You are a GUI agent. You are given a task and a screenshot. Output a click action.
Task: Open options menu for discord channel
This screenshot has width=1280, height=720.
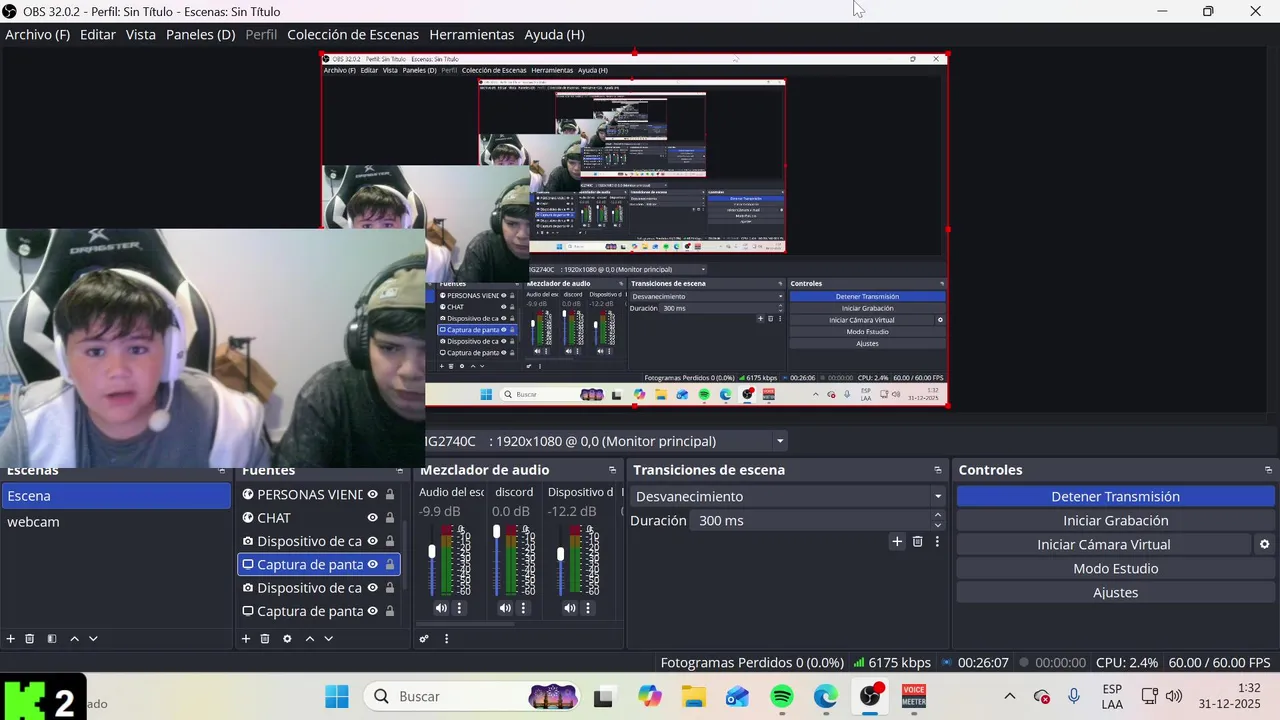[x=524, y=608]
